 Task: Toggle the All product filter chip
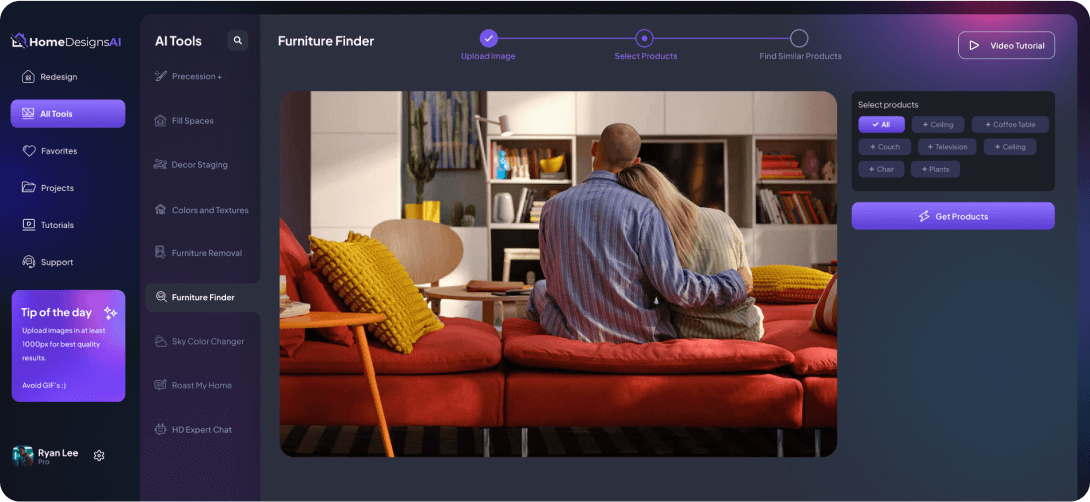[x=881, y=125]
